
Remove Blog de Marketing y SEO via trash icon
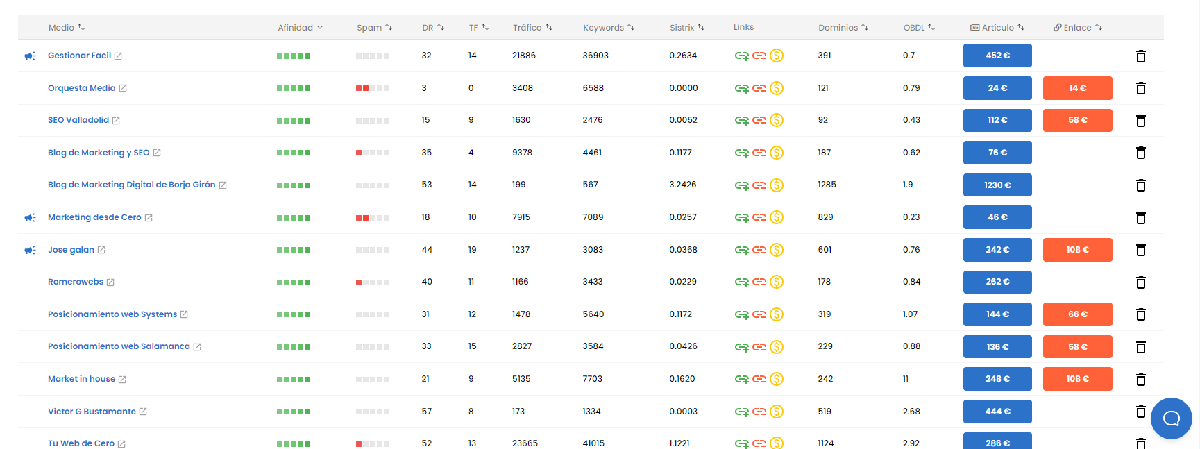[x=1141, y=153]
